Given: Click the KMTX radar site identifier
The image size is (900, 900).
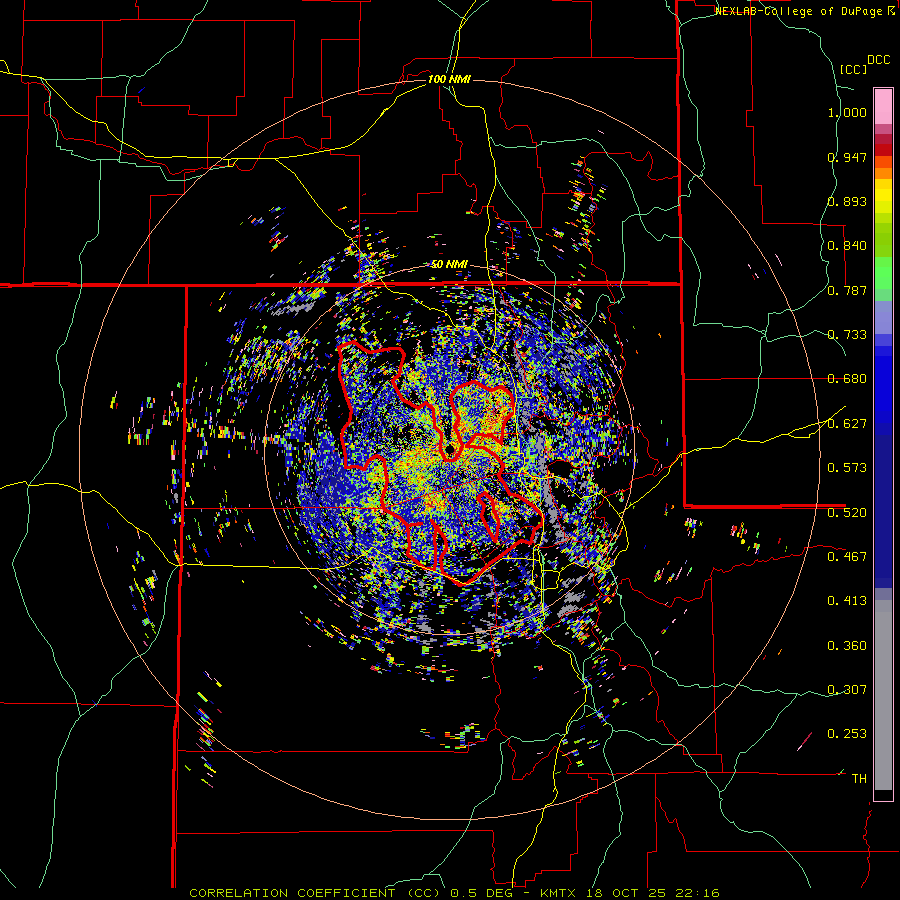Looking at the screenshot, I should point(560,893).
